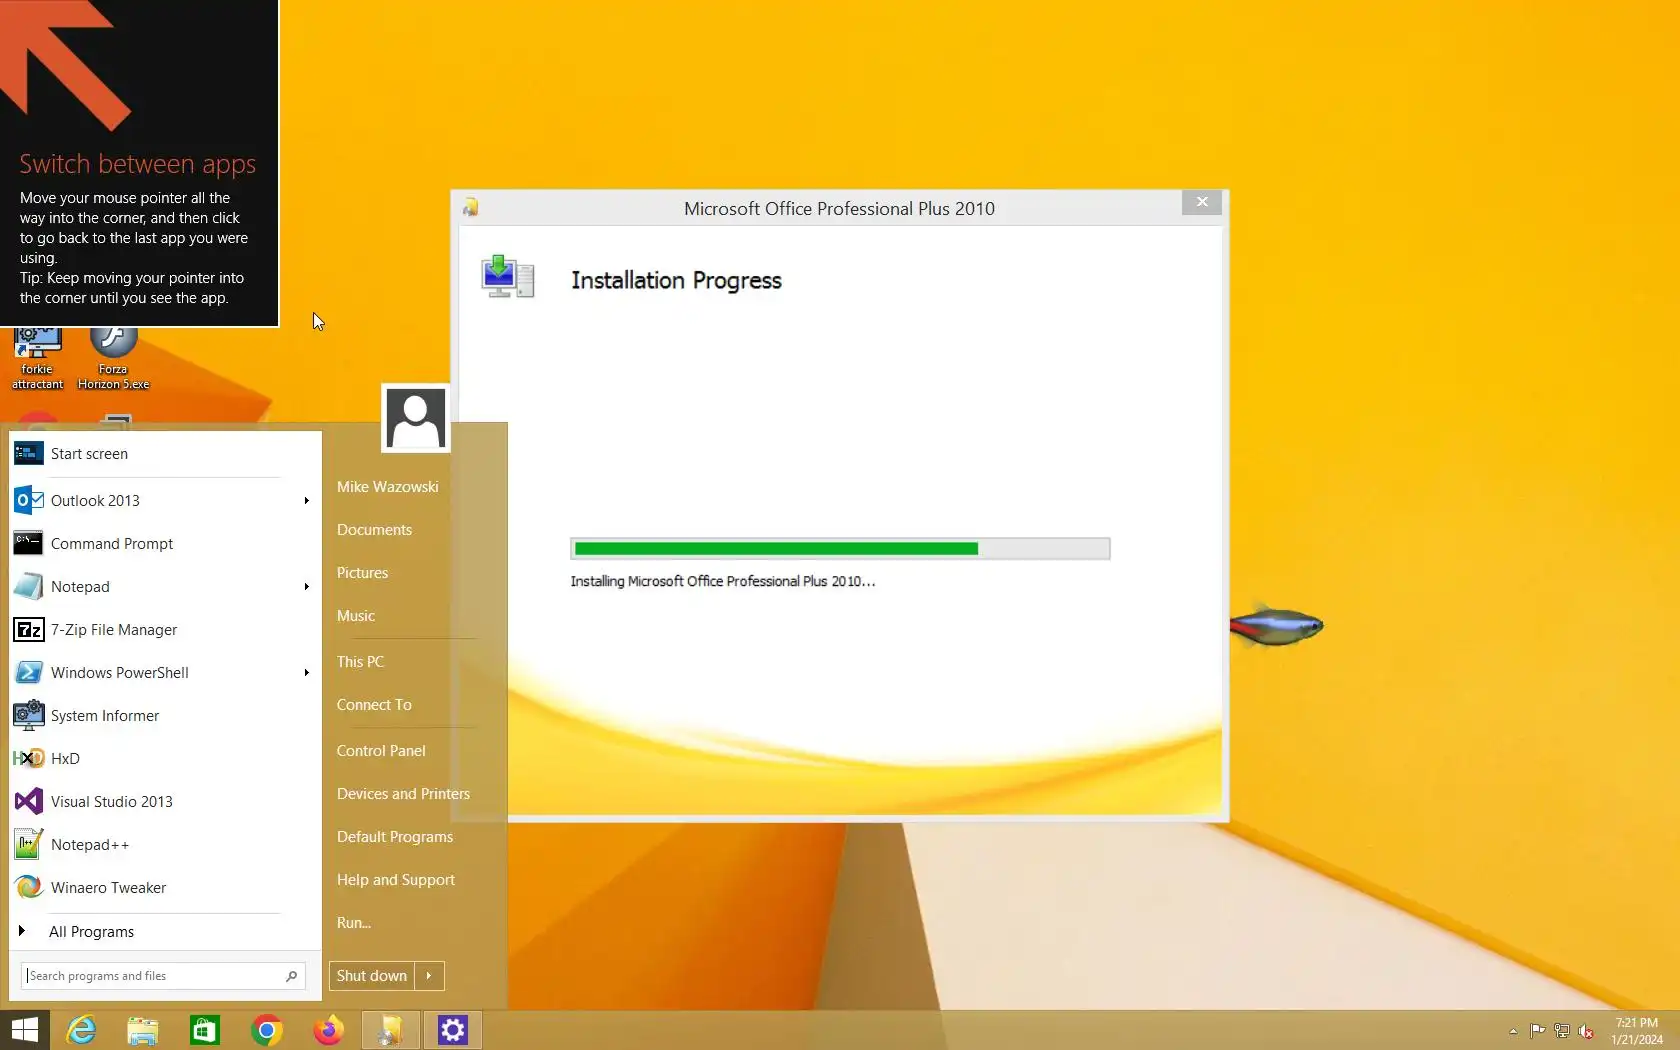Open This PC from the Start menu
Screen dimensions: 1680x1050
tap(360, 662)
